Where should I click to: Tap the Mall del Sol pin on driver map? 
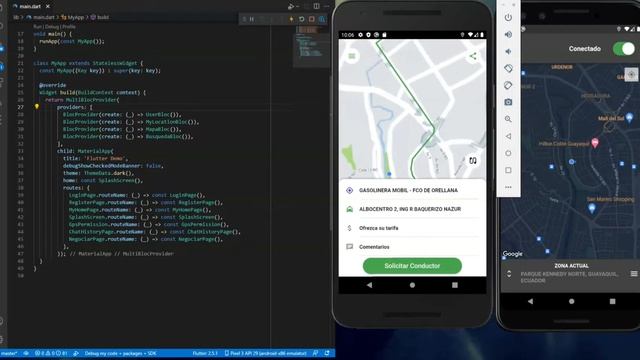click(x=629, y=118)
